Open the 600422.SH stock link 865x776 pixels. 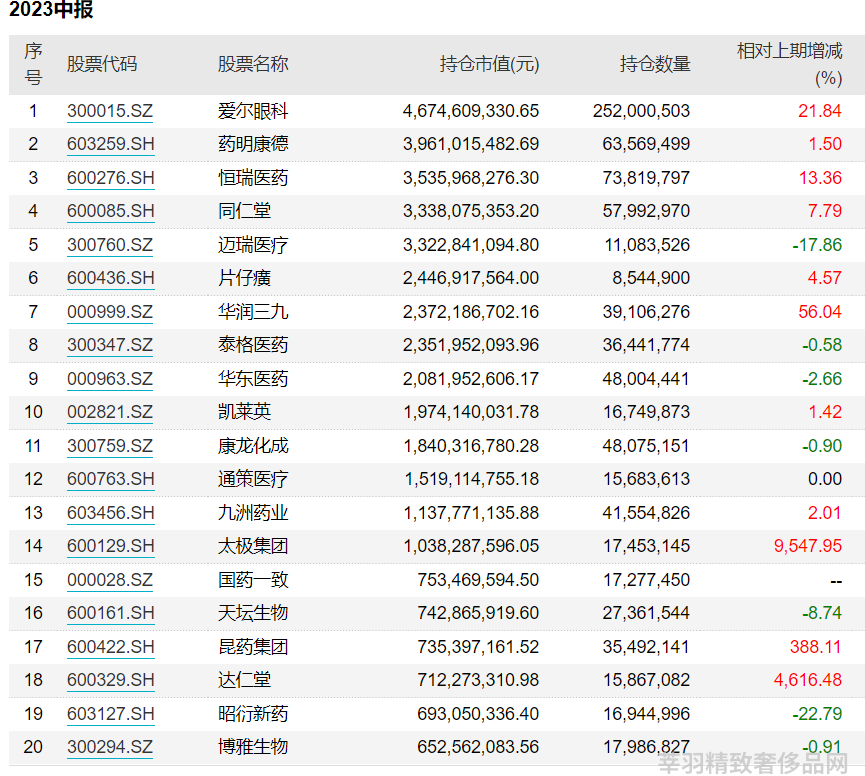point(110,647)
